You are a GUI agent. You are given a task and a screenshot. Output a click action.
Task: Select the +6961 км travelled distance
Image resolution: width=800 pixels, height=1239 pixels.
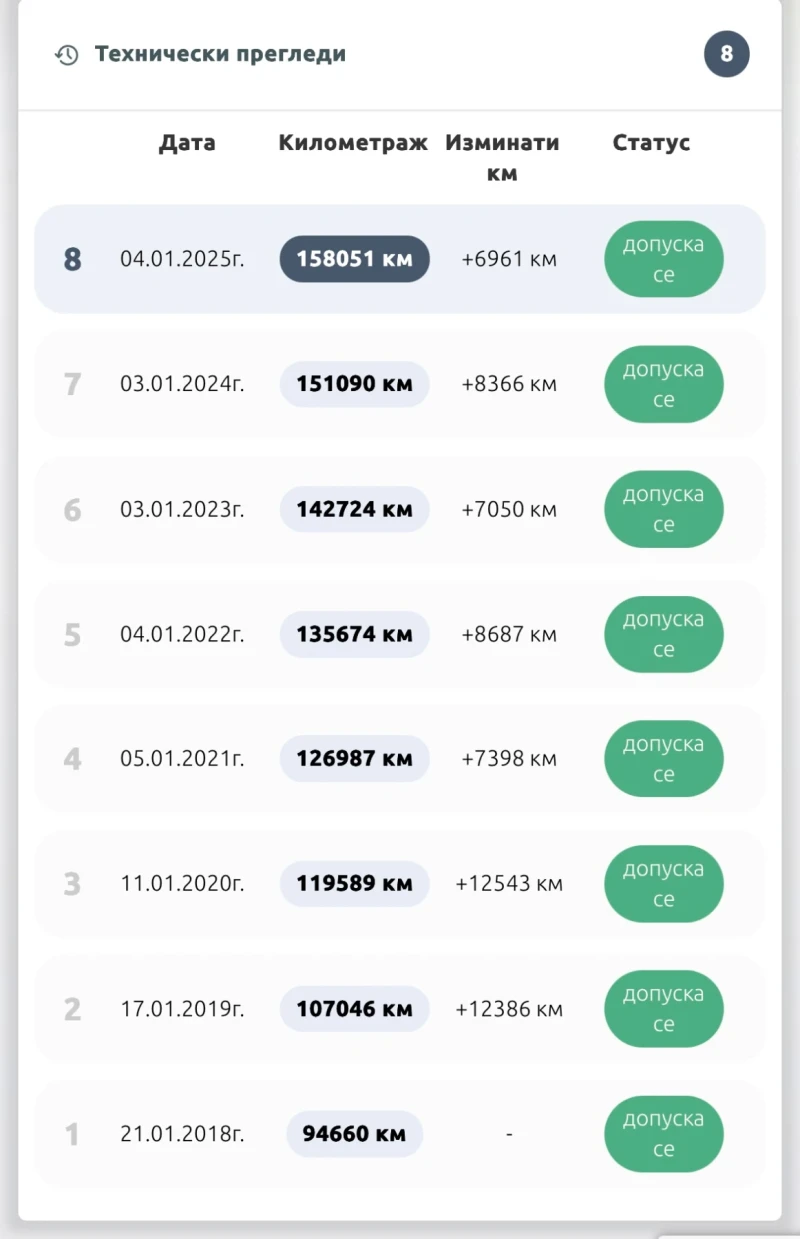pos(509,259)
